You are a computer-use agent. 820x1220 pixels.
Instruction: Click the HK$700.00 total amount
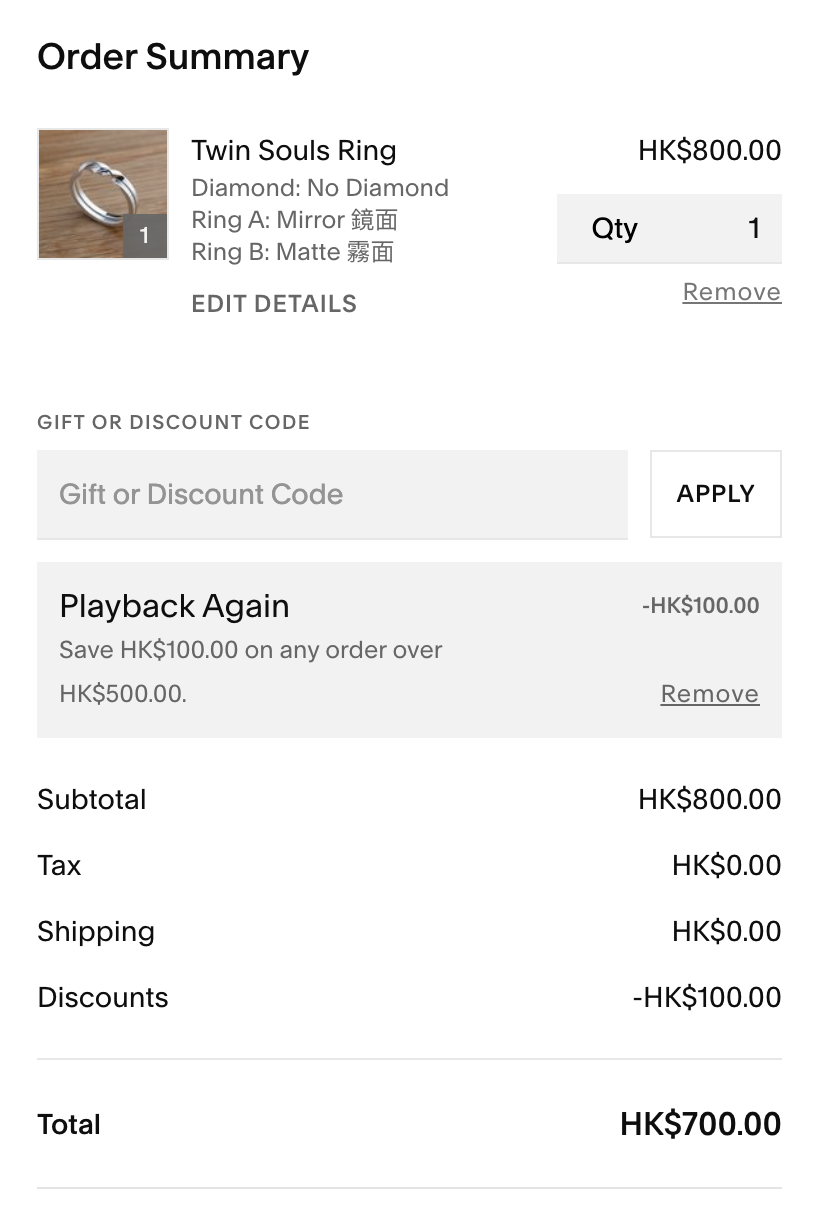[701, 1124]
